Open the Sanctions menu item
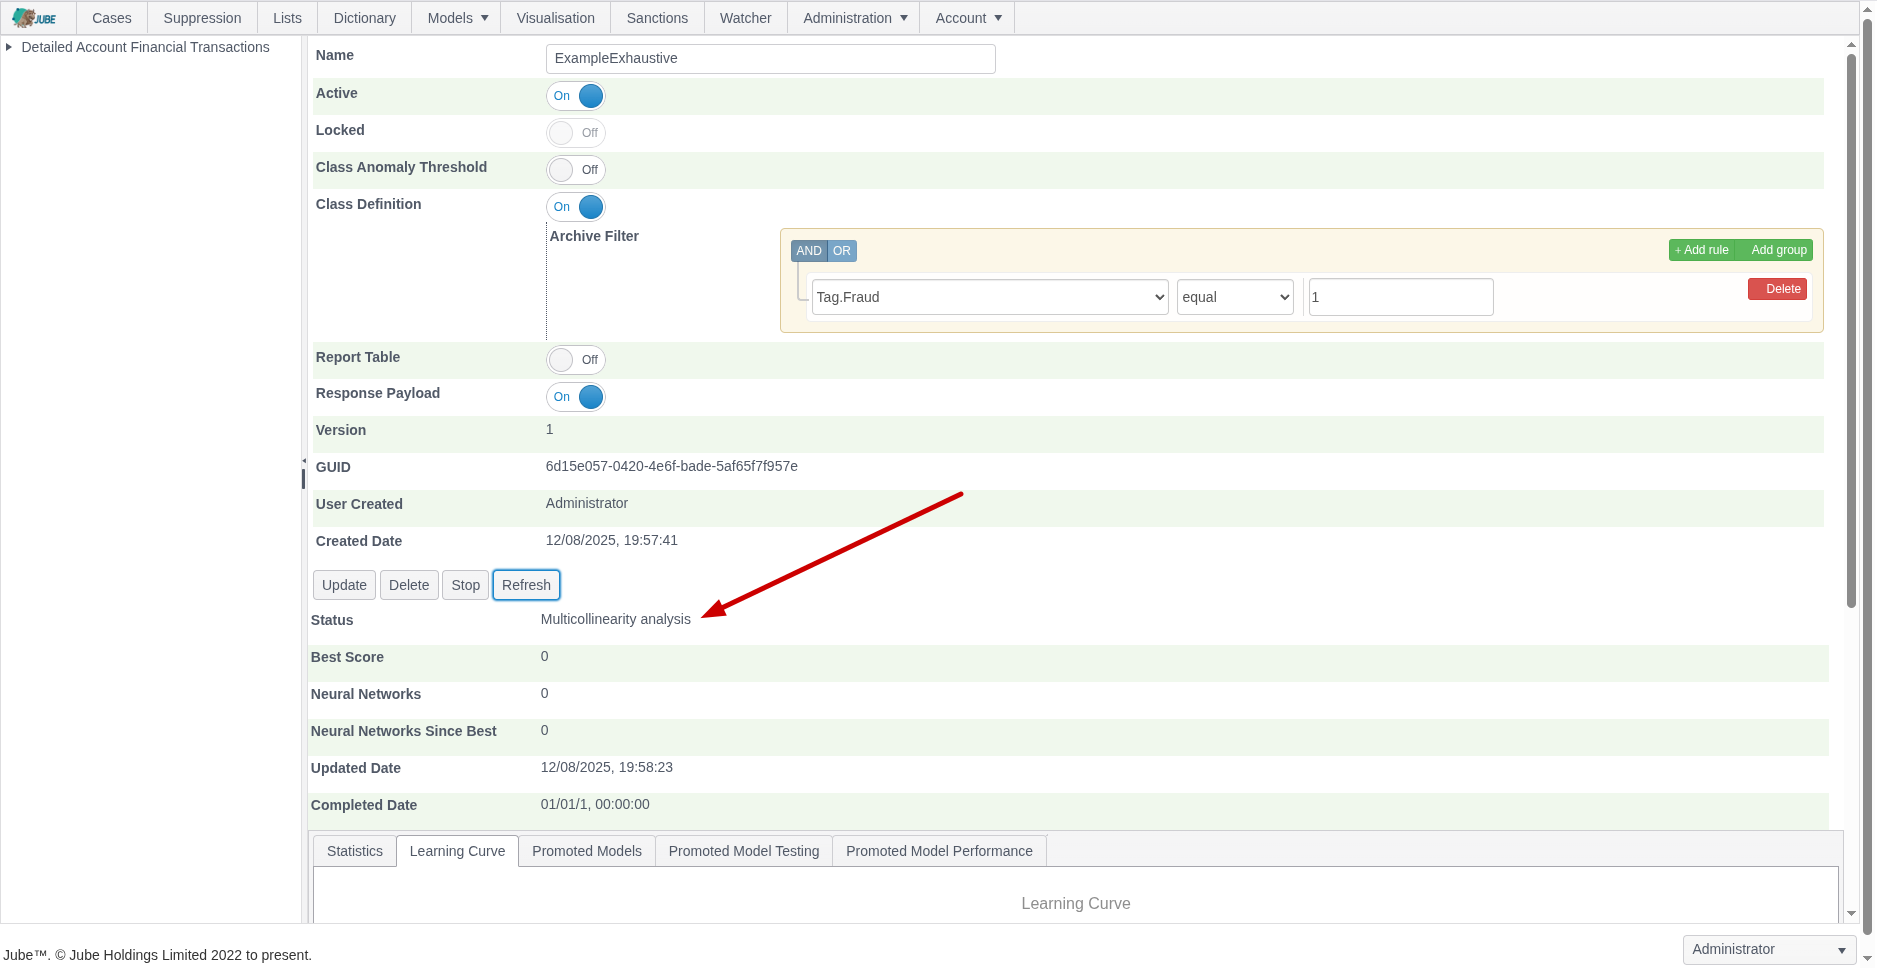The height and width of the screenshot is (968, 1877). point(657,18)
